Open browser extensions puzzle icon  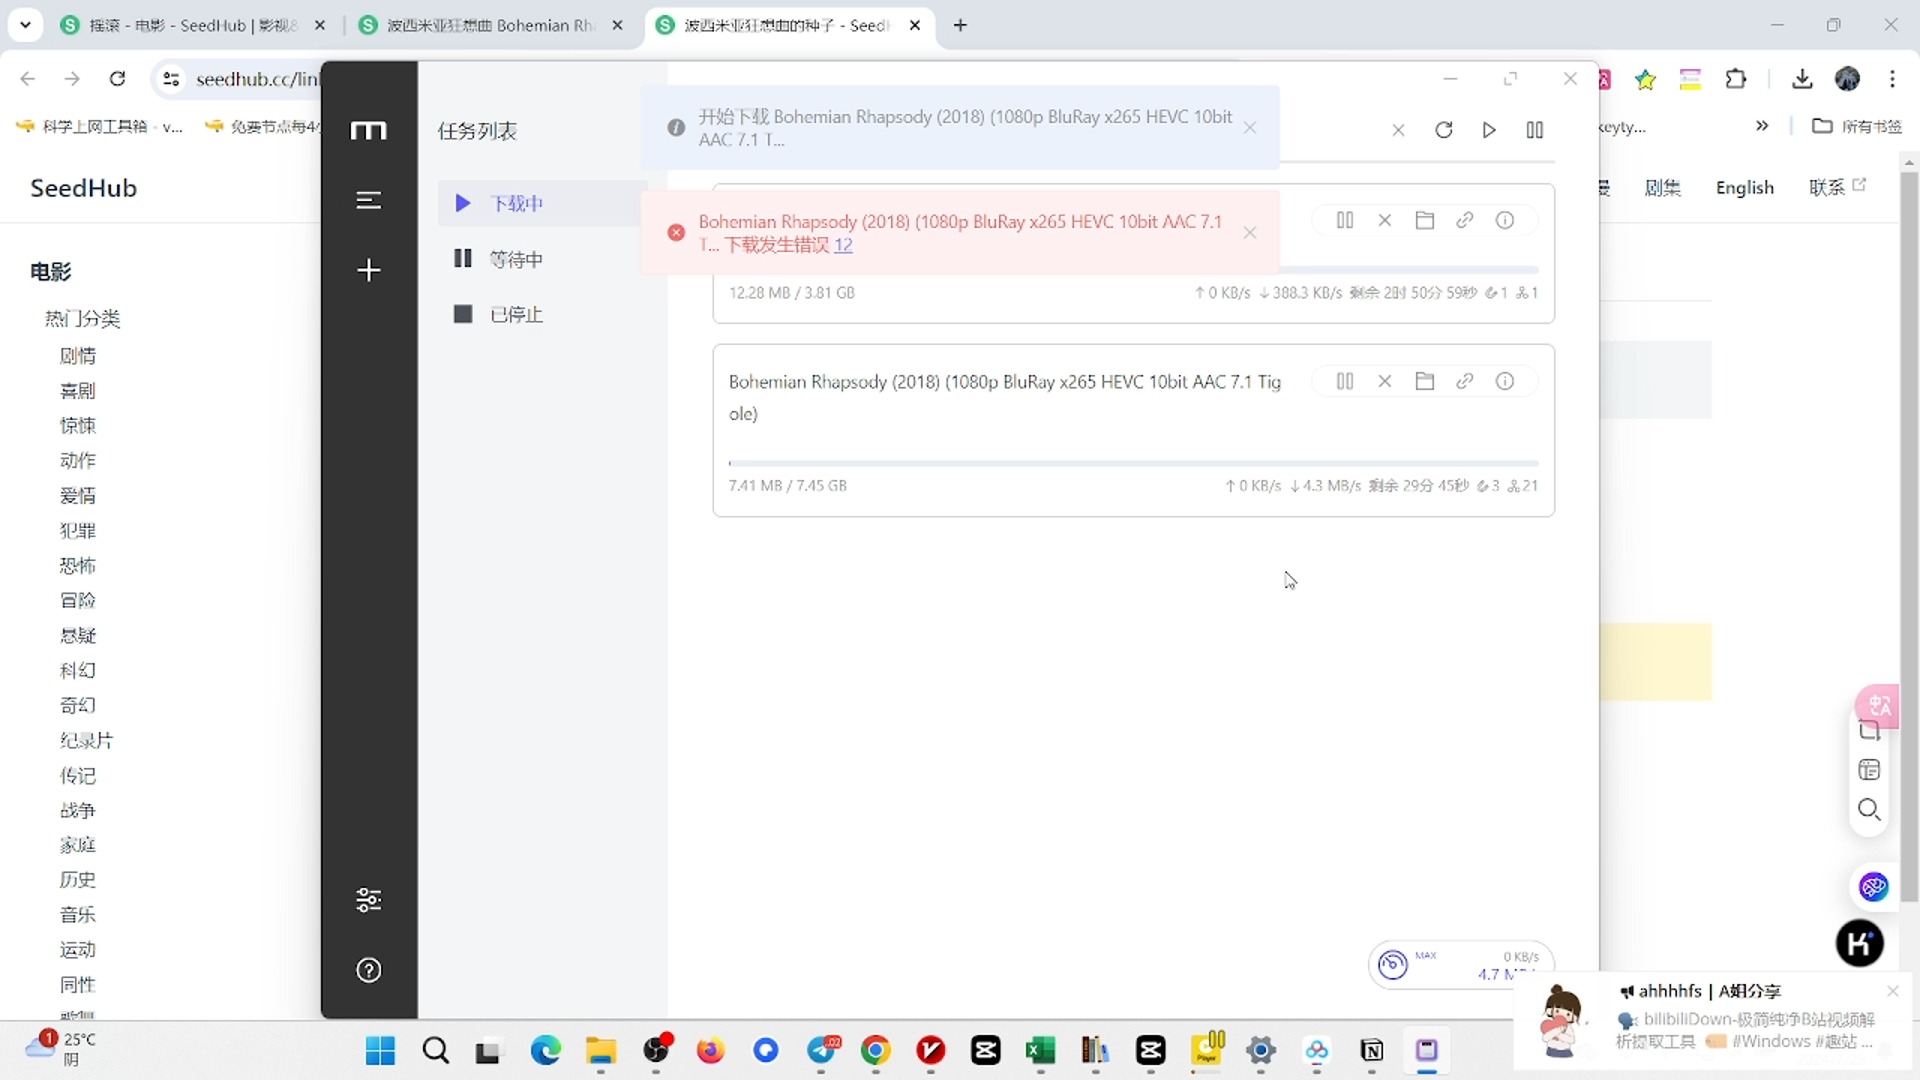tap(1736, 79)
